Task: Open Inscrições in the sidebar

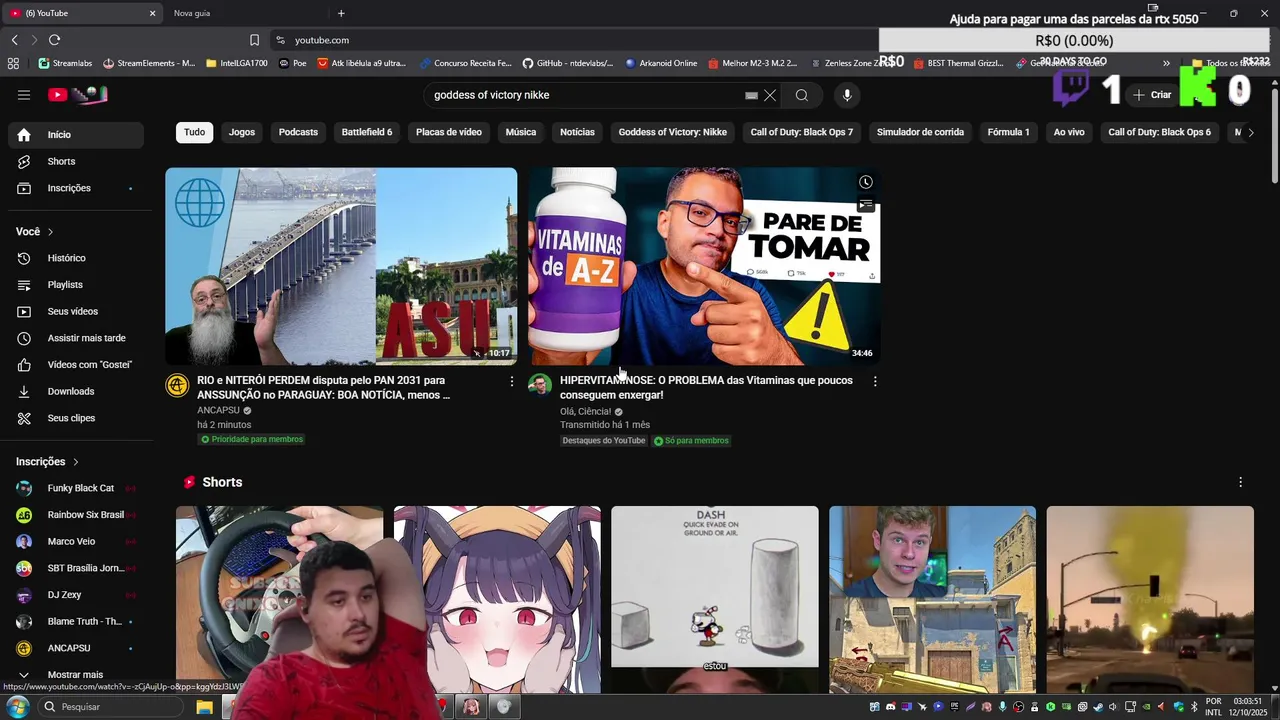Action: tap(76, 188)
